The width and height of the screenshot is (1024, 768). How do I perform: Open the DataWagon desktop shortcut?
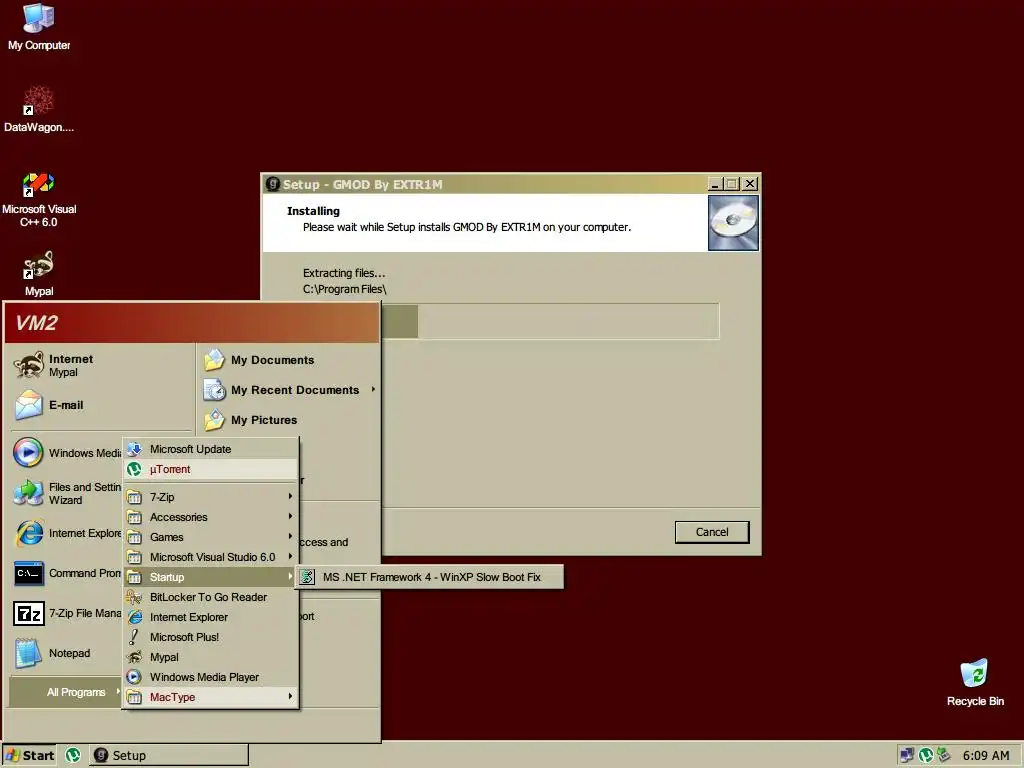pos(39,109)
